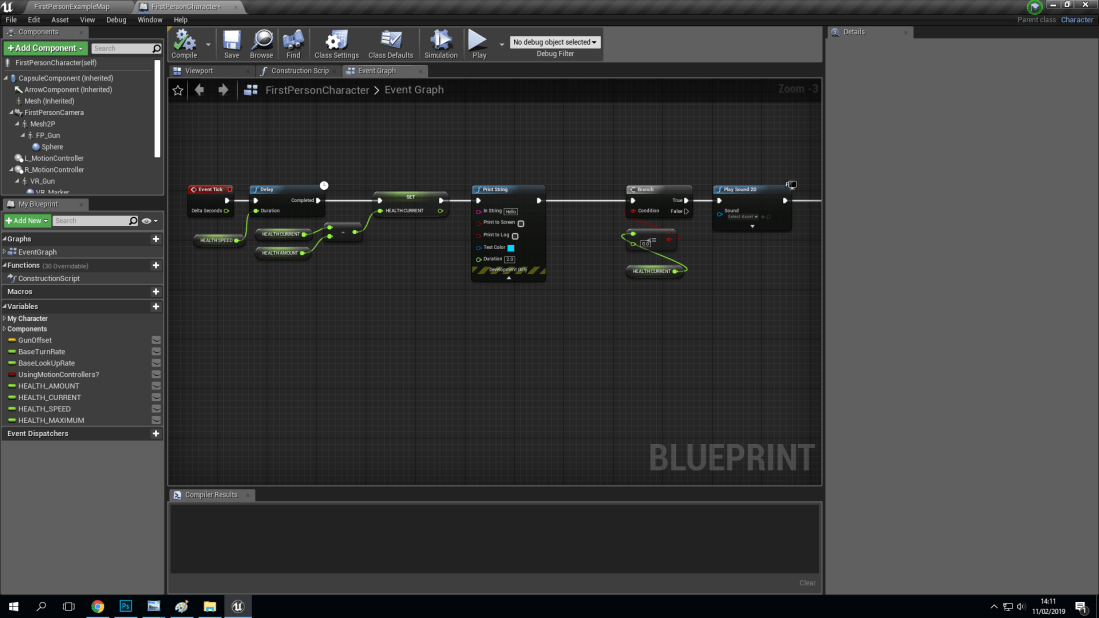Viewport: 1099px width, 618px height.
Task: Click the Add Component button
Action: click(45, 47)
